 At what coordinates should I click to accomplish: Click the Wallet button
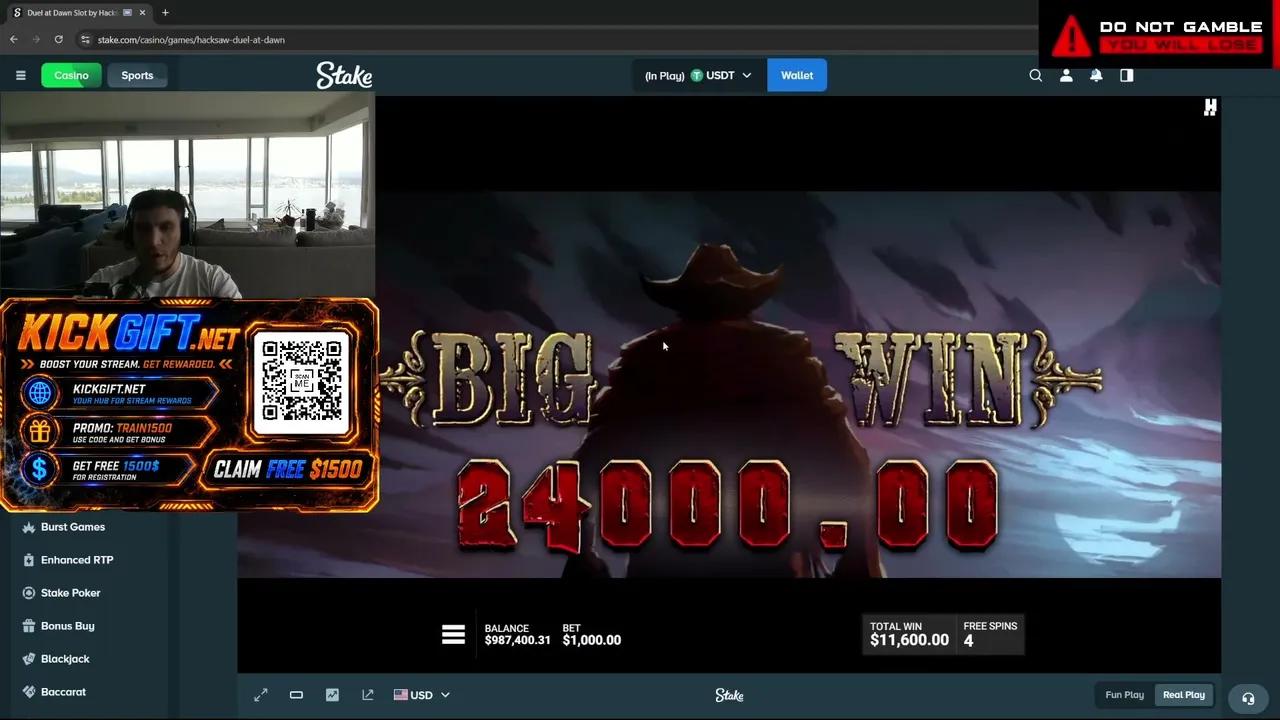tap(797, 76)
